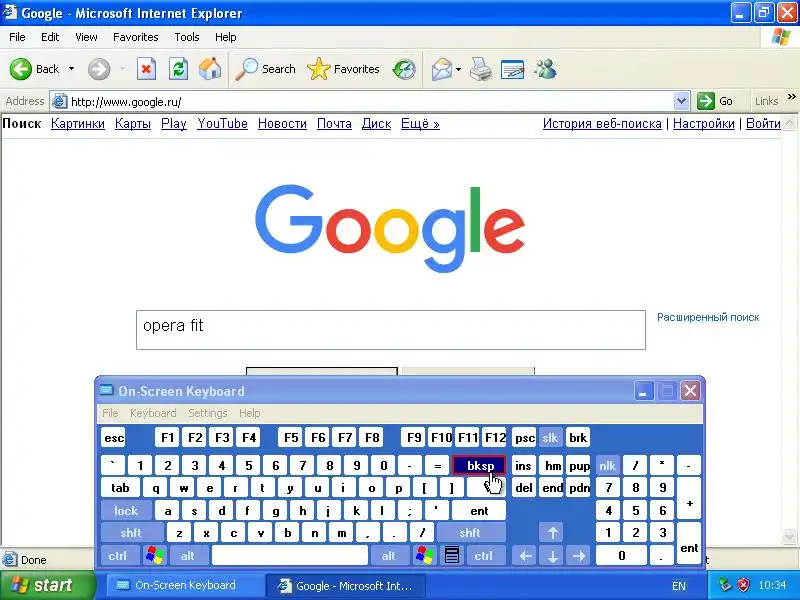Click the right arrow key on keyboard
The image size is (800, 600).
click(x=579, y=555)
